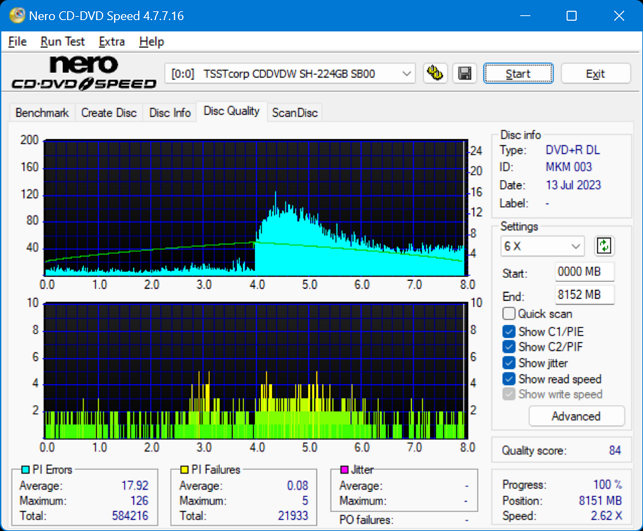Switch to the ScanDisc tab
The height and width of the screenshot is (531, 643).
pos(294,112)
